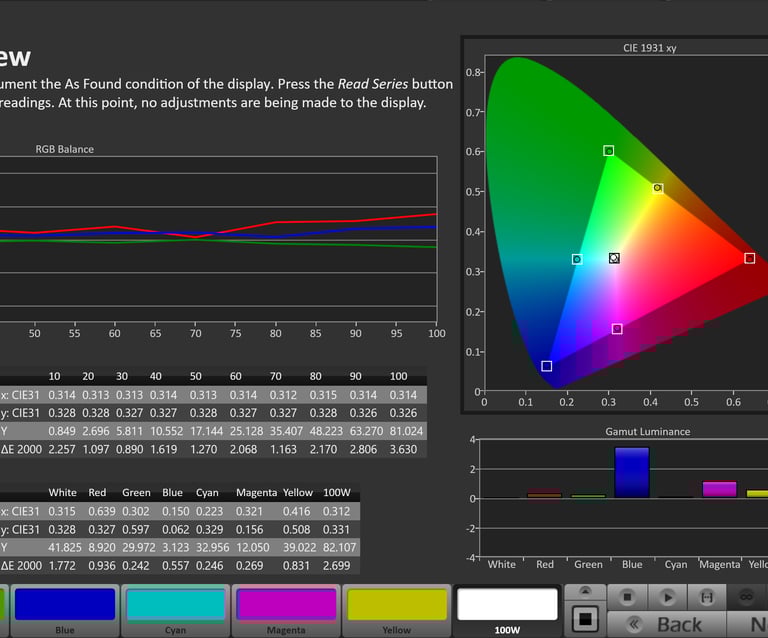
Task: Click 100W ΔE 2000 value 2.699
Action: tap(336, 566)
